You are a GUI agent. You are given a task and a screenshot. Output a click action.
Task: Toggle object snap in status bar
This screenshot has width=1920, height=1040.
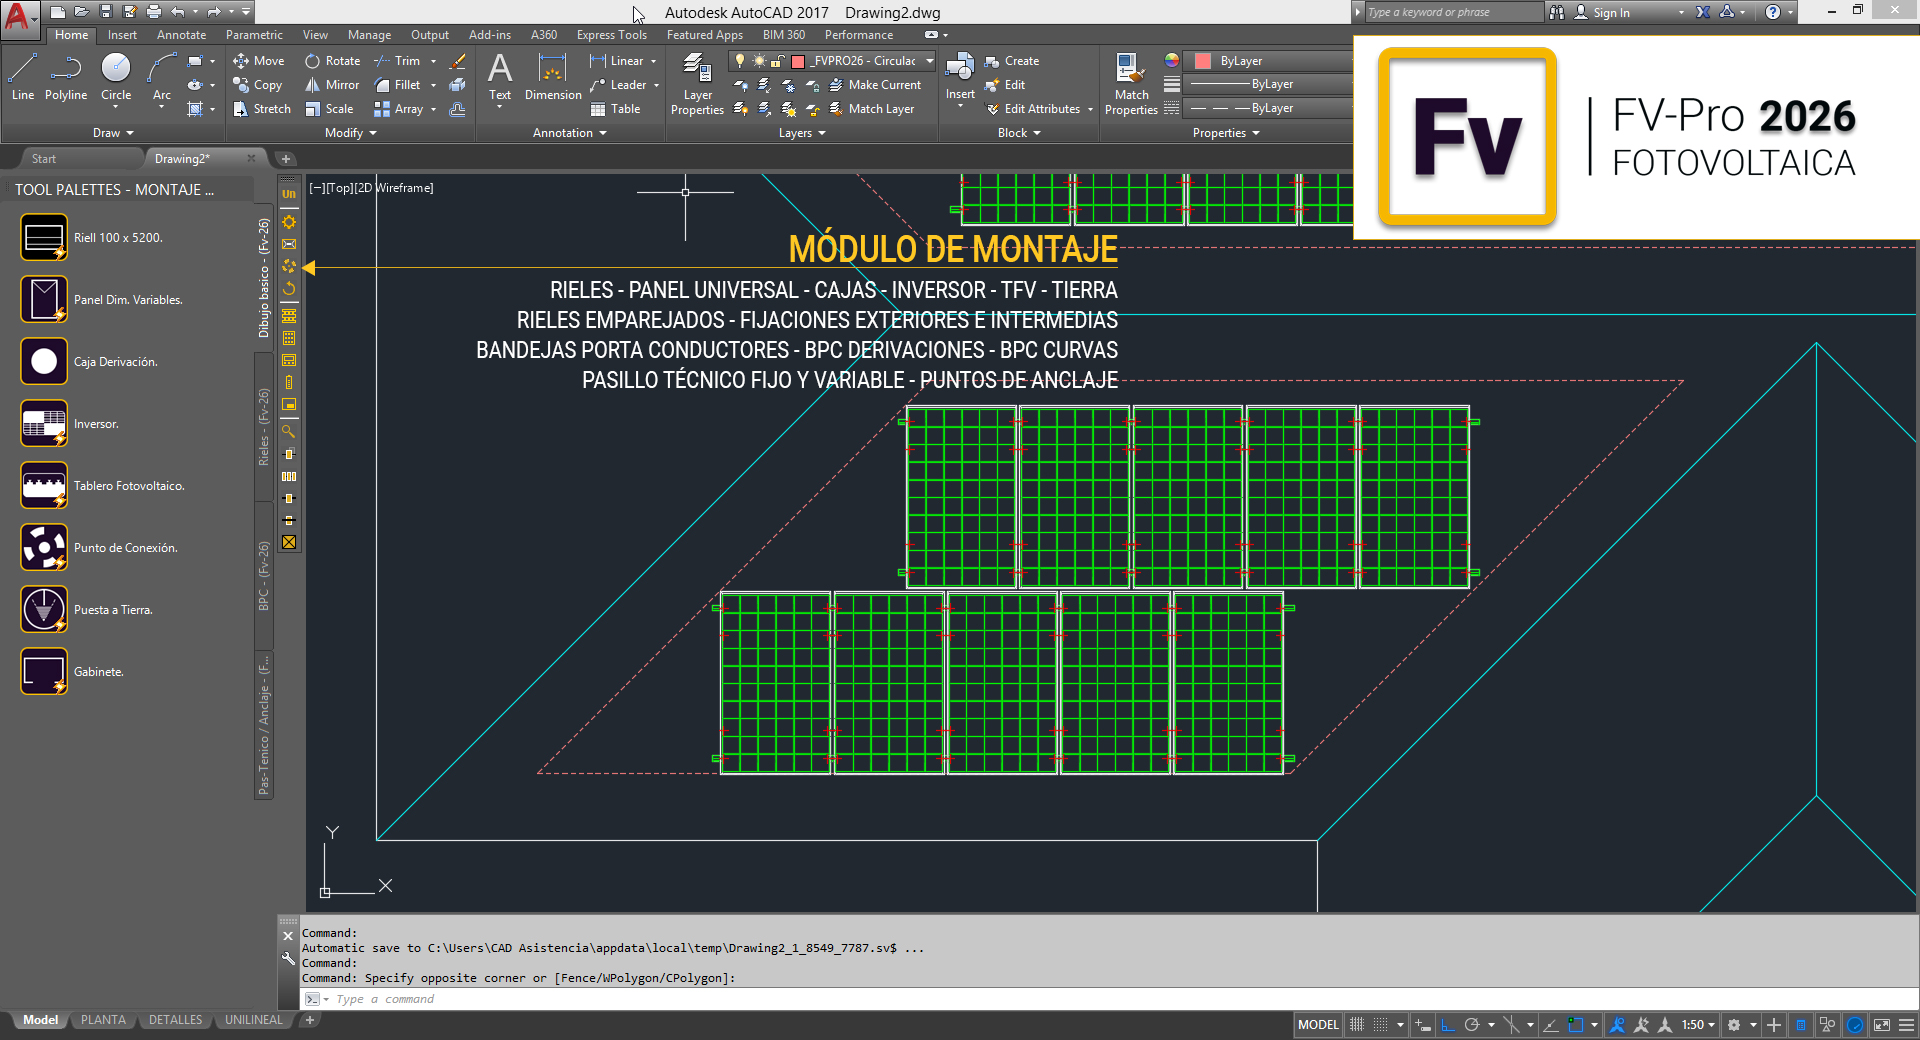tap(1576, 1025)
